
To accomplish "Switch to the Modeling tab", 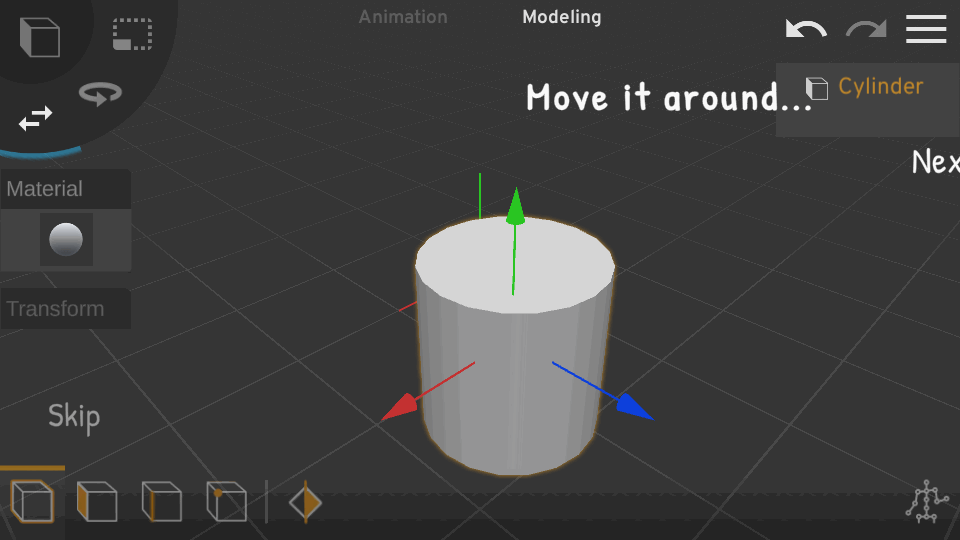I will (562, 17).
